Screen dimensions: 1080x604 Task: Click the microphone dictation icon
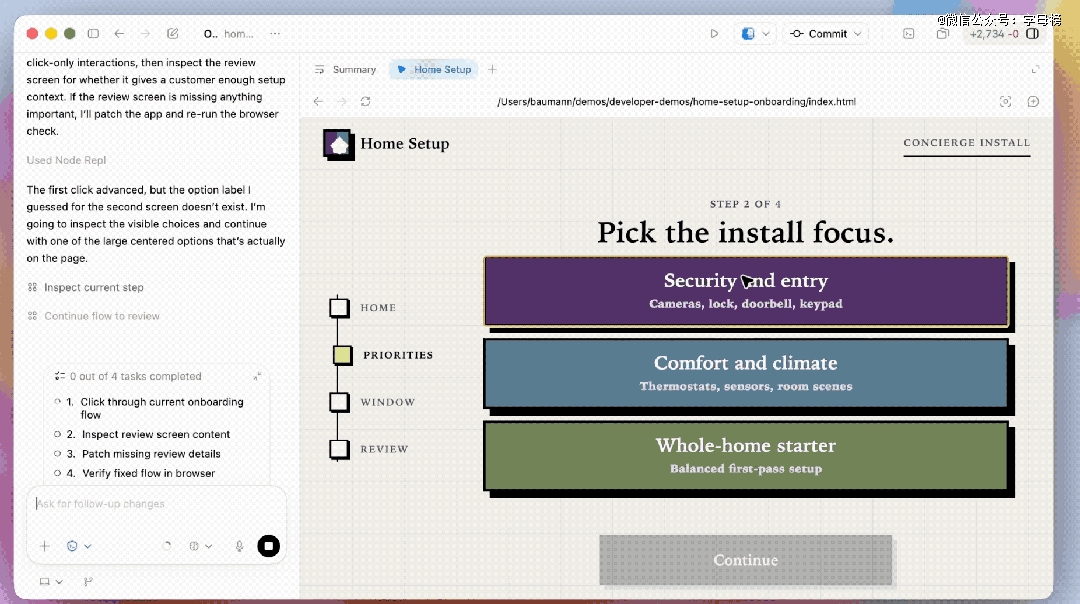(x=239, y=546)
